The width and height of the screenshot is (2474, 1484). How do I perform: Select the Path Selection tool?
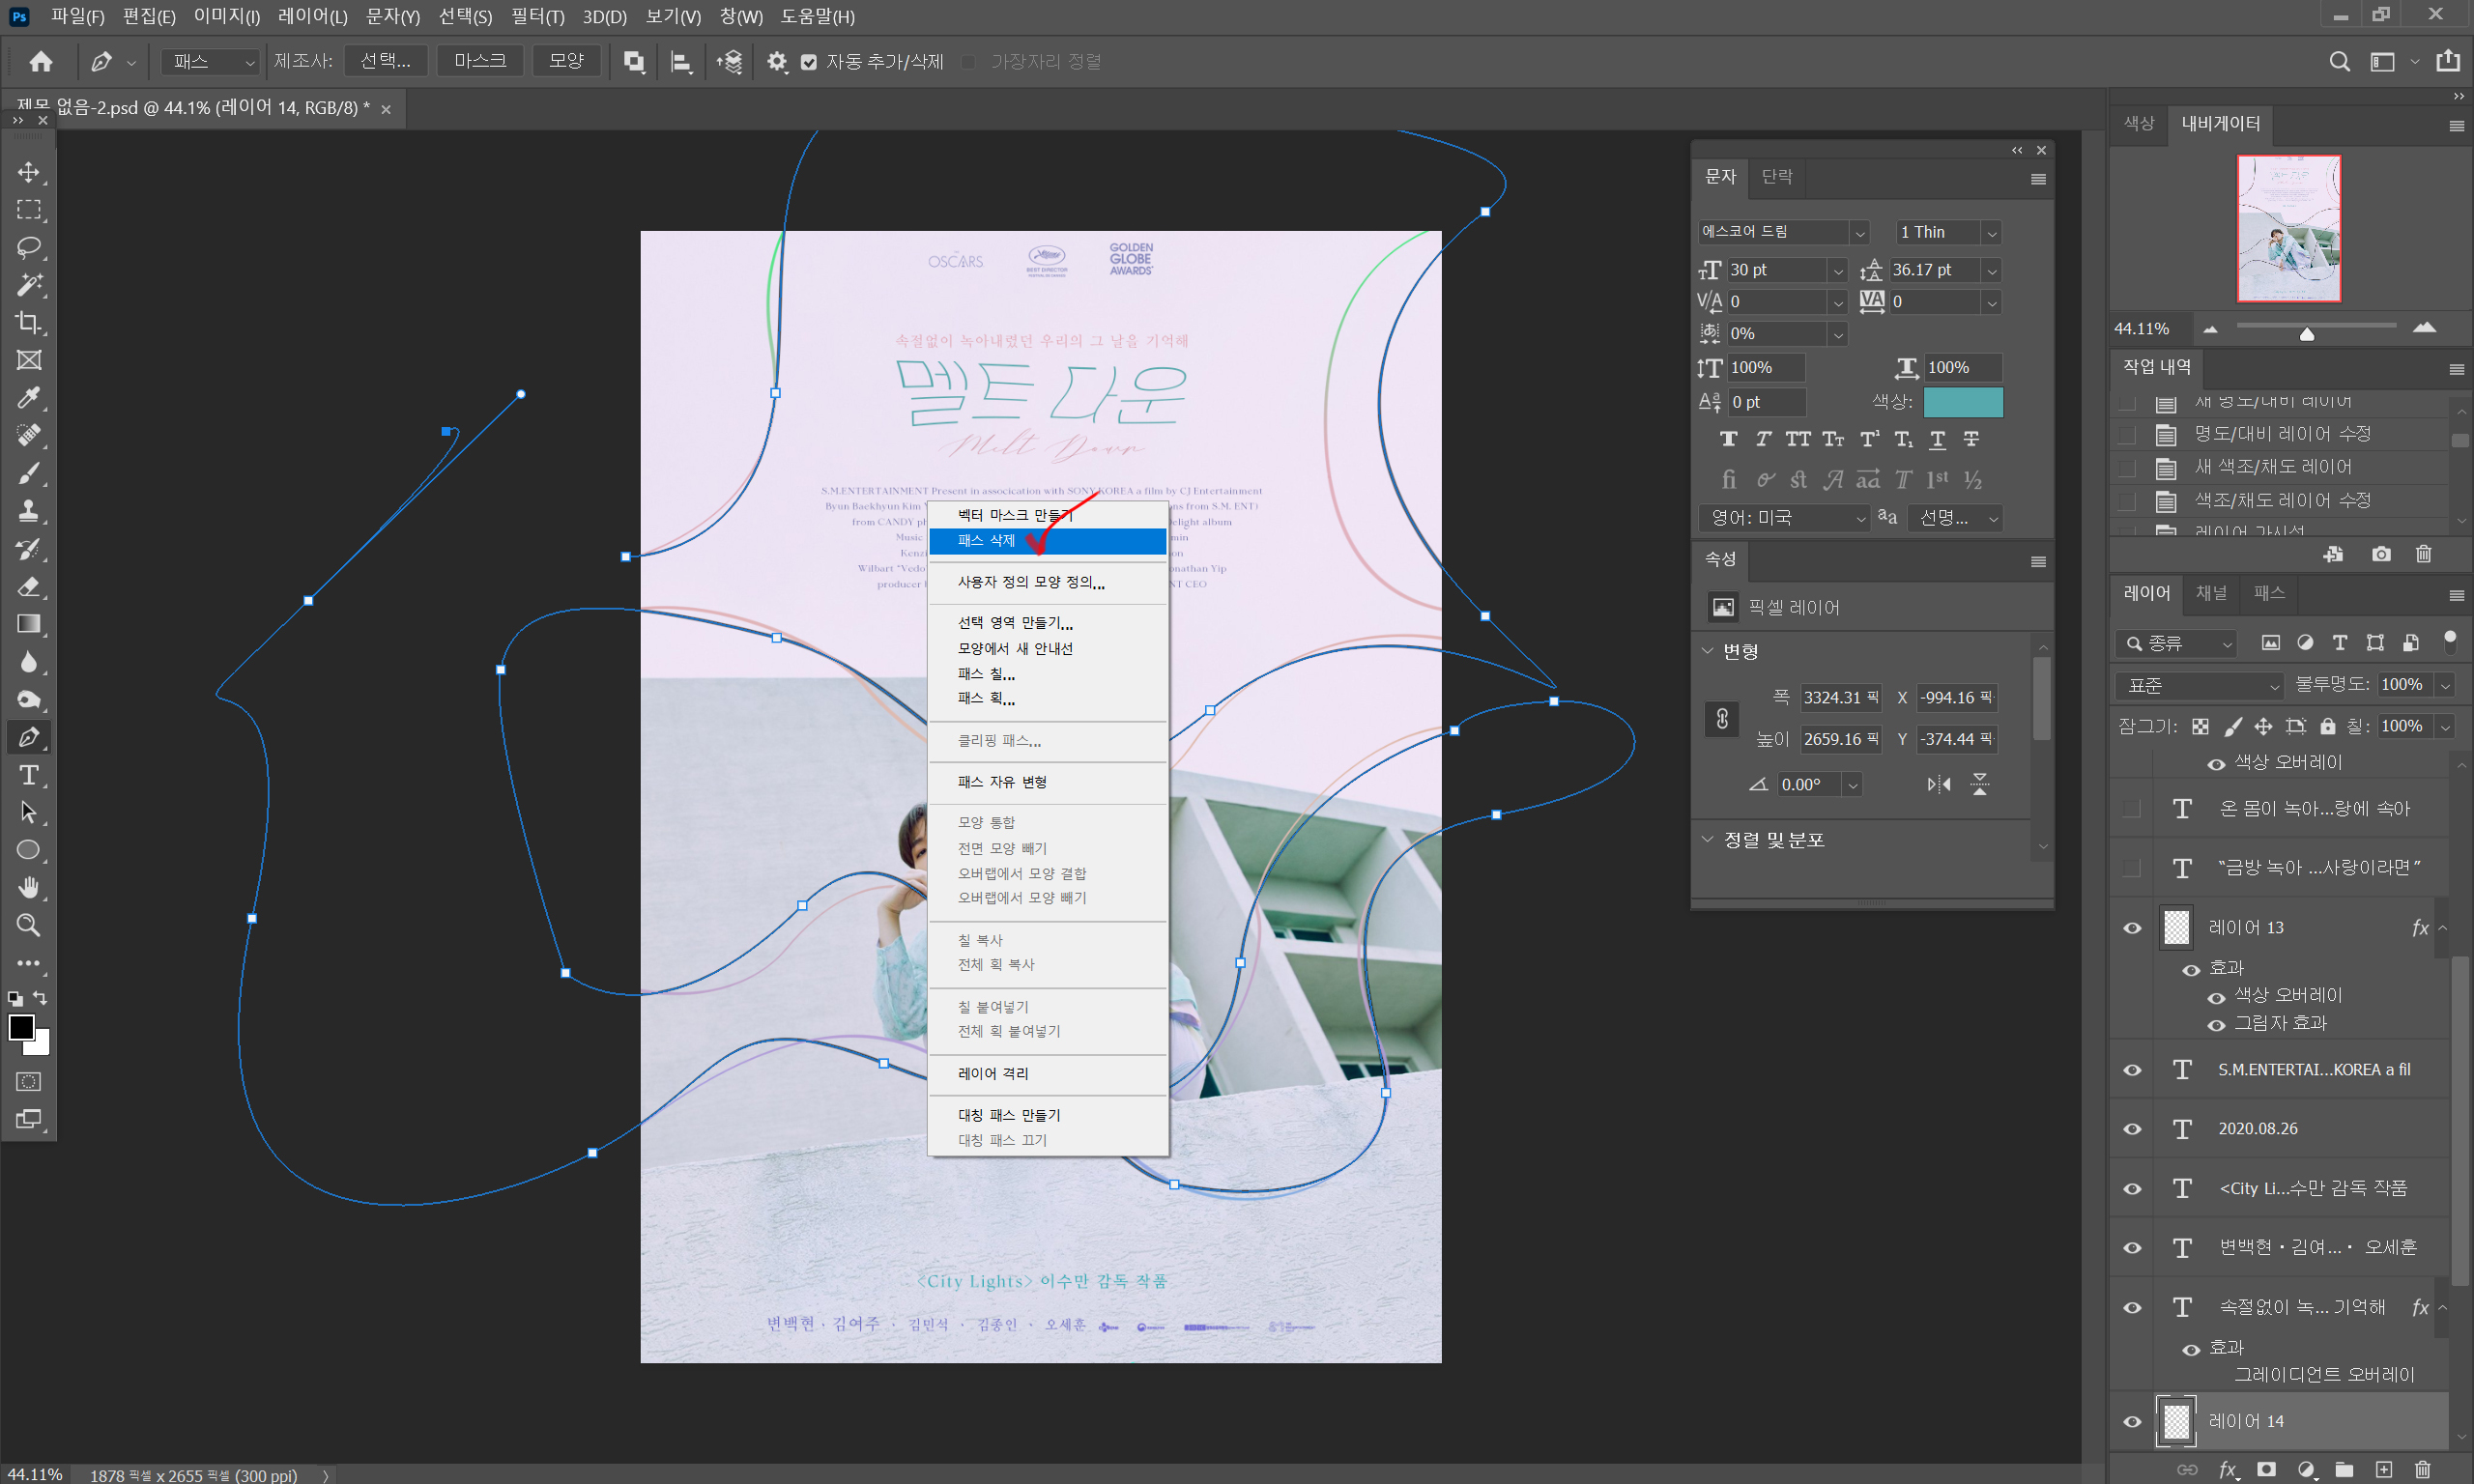[x=29, y=812]
